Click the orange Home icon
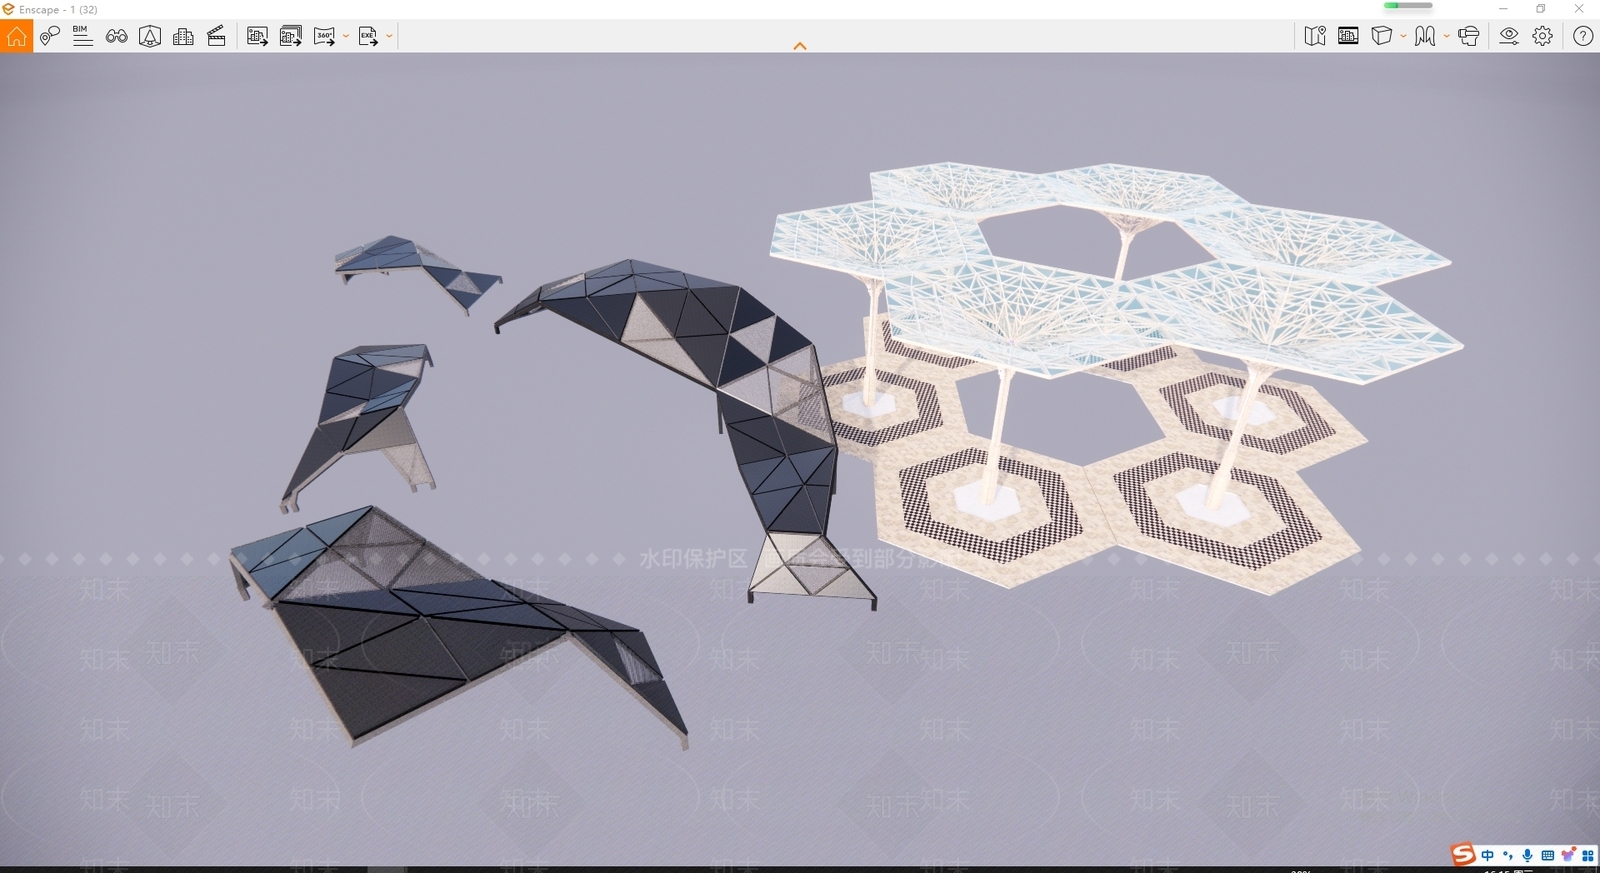 pyautogui.click(x=16, y=37)
